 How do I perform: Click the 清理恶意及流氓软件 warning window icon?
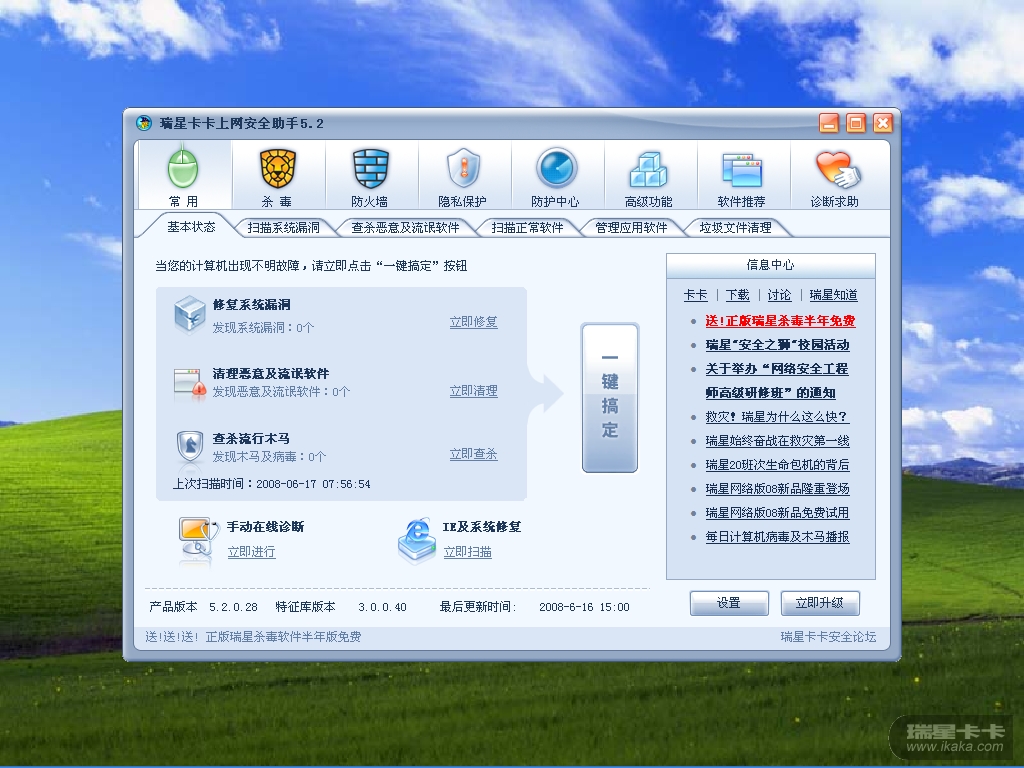click(x=190, y=384)
